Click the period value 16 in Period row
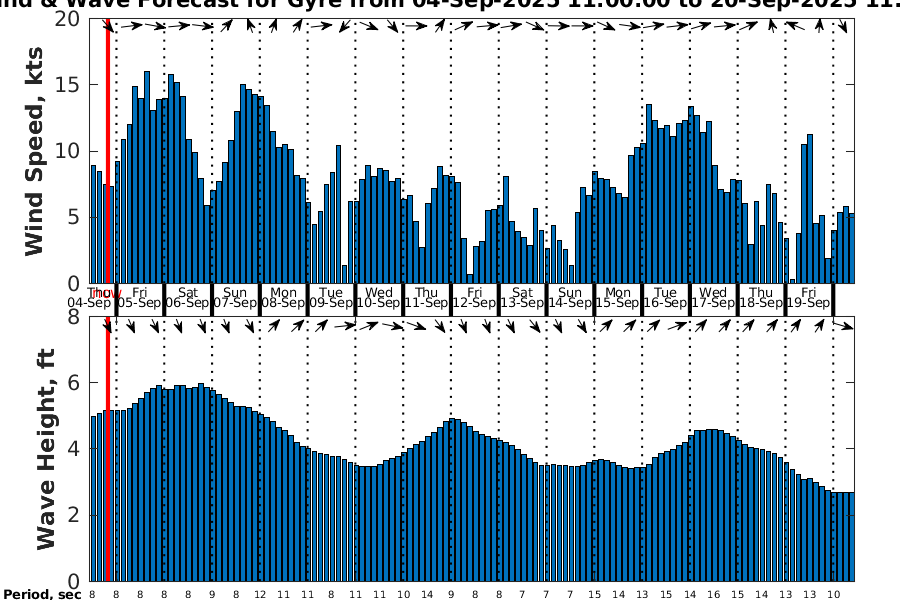This screenshot has width=900, height=600. 713,594
